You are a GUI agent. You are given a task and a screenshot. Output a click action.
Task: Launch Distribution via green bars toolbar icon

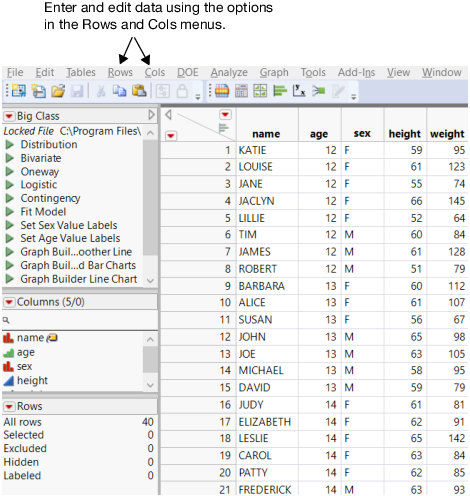(x=280, y=91)
